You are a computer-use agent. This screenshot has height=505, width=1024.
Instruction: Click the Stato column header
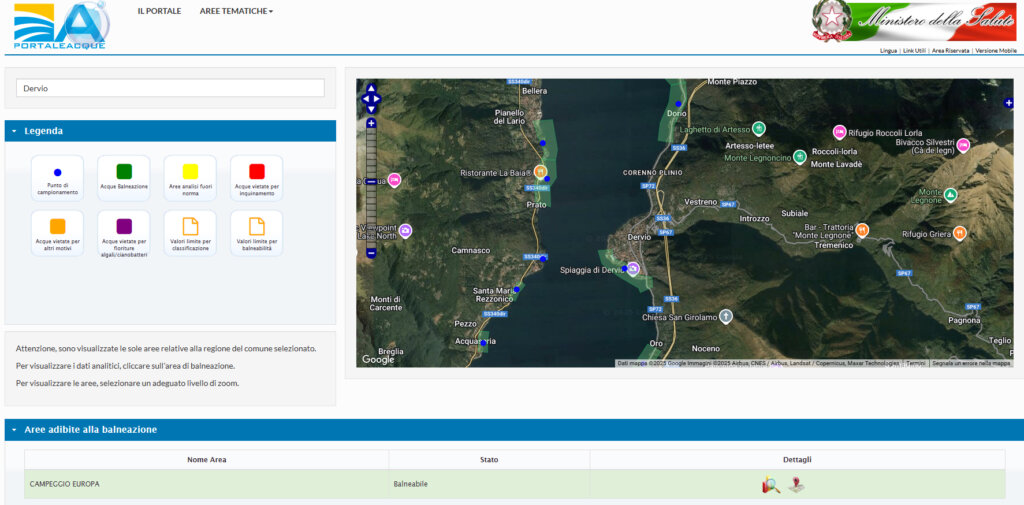click(x=489, y=460)
